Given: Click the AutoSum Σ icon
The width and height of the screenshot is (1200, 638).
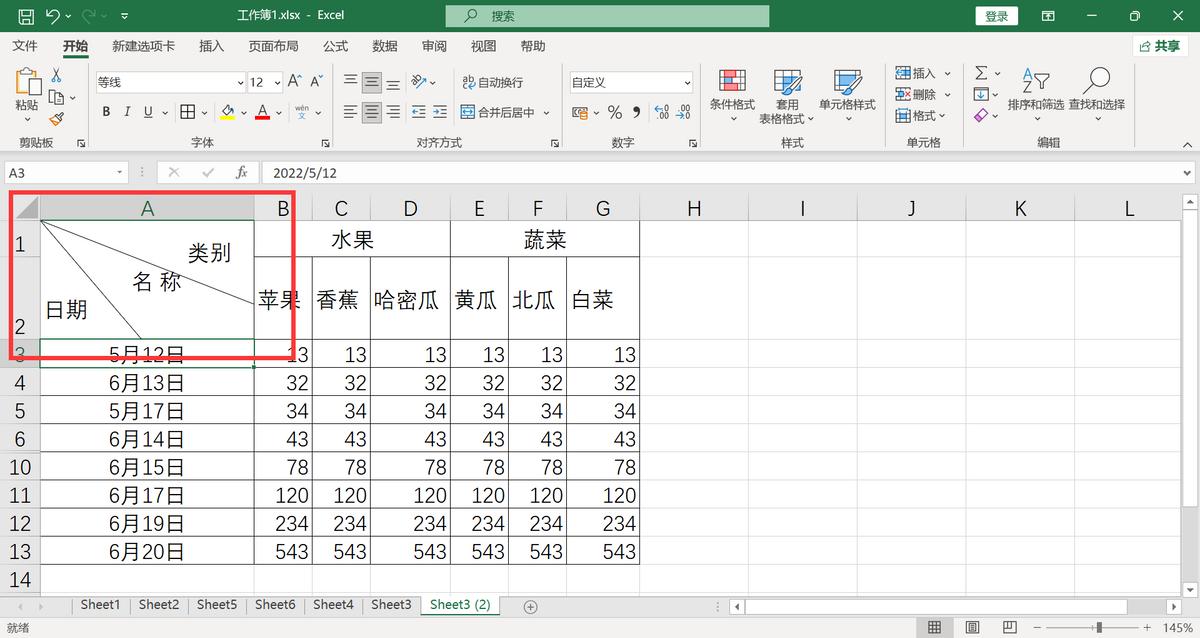Looking at the screenshot, I should pos(979,71).
